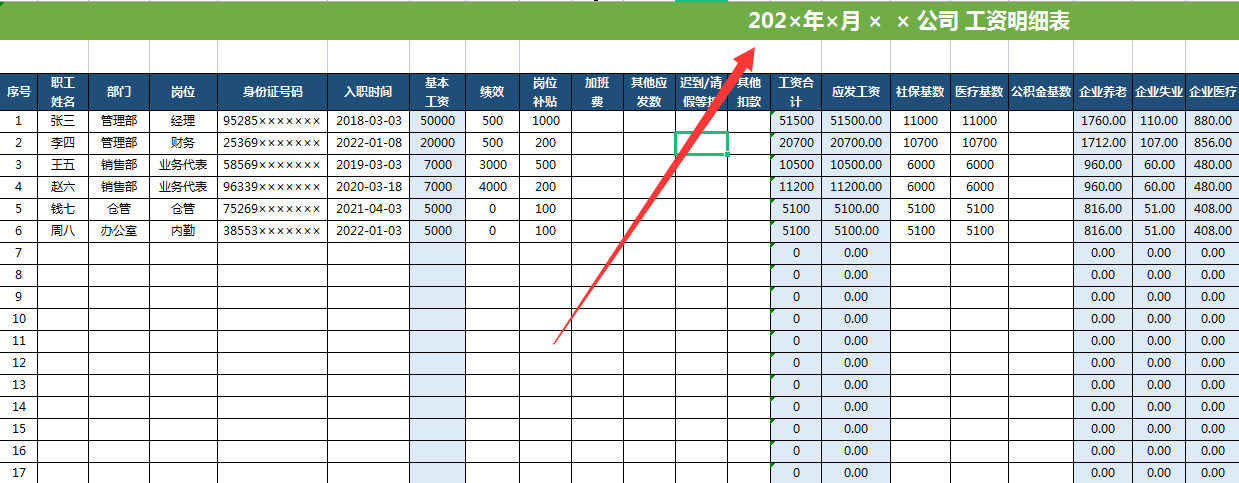This screenshot has height=483, width=1239.
Task: Select the medical cell 880.00
Action: coord(1212,121)
